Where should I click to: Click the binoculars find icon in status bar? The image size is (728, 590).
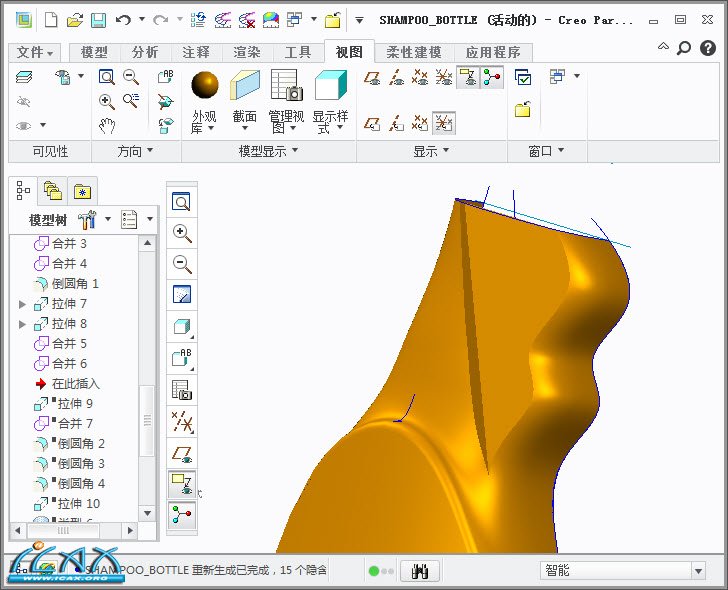pos(420,571)
